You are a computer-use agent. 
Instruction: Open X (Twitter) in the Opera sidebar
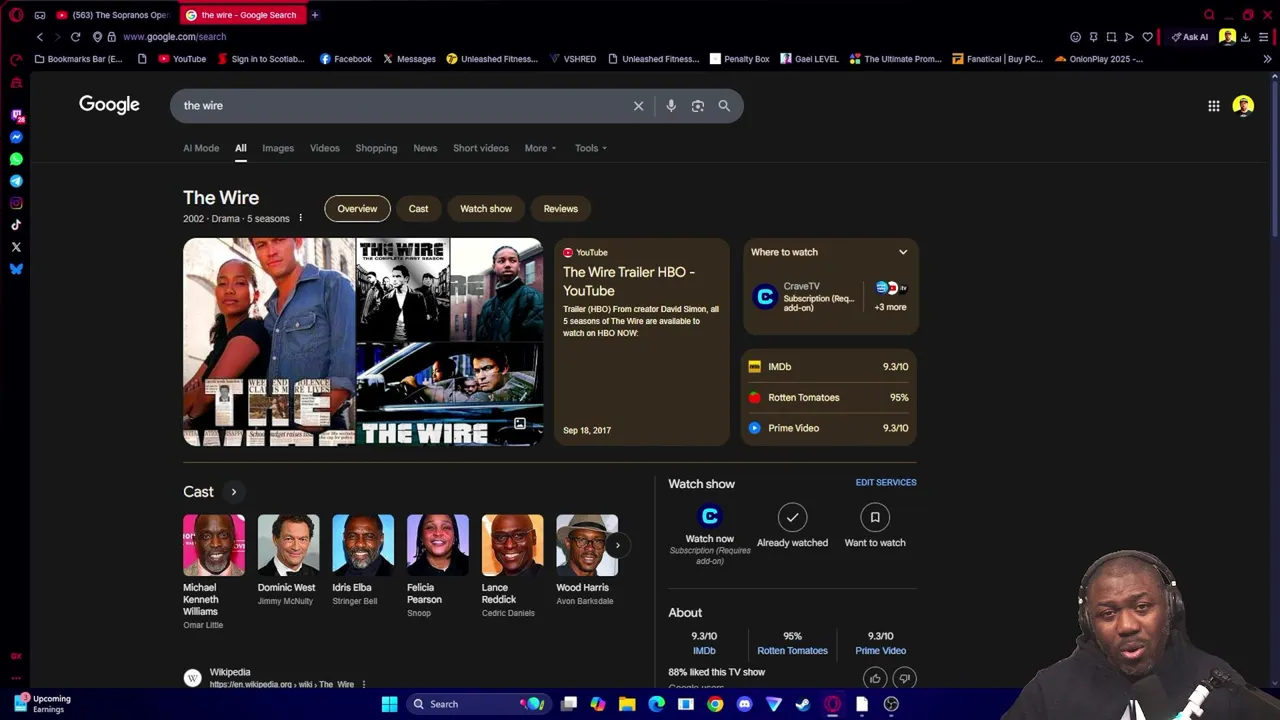pos(16,247)
